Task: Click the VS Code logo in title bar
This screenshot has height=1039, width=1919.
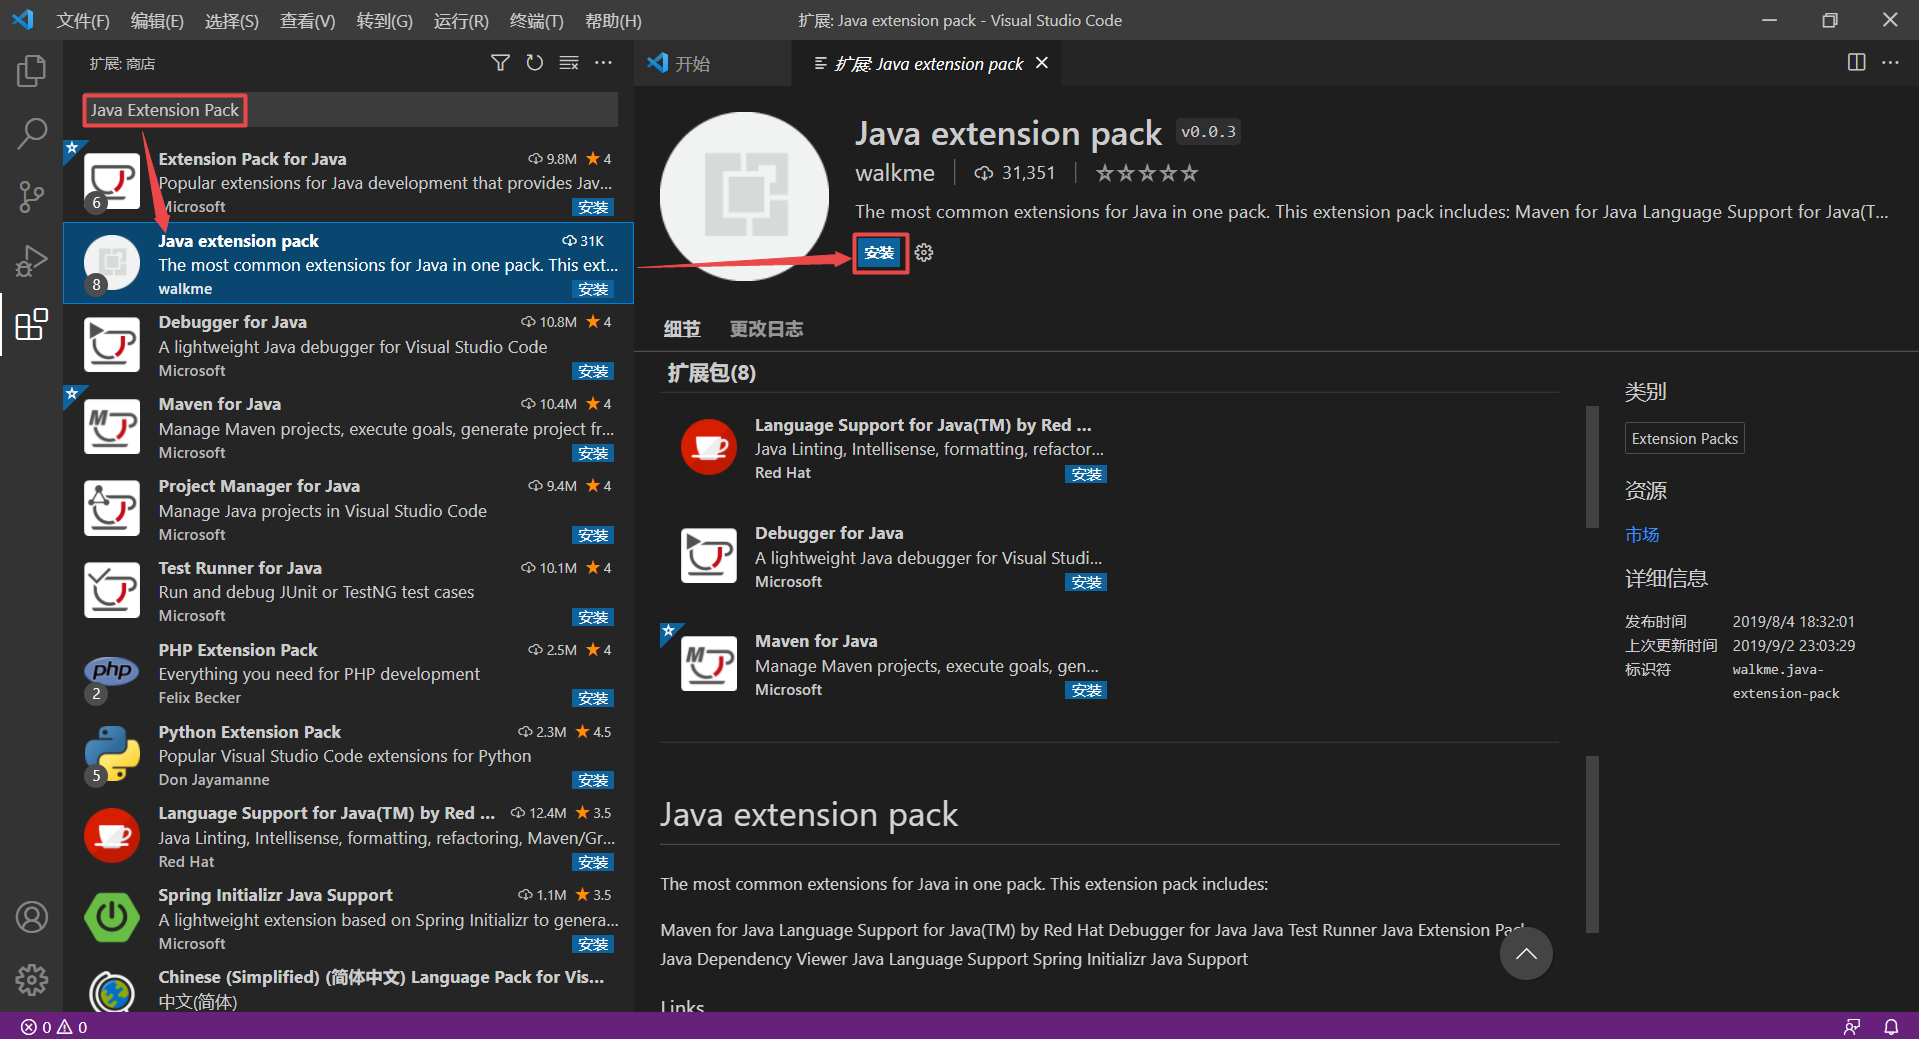Action: tap(22, 20)
